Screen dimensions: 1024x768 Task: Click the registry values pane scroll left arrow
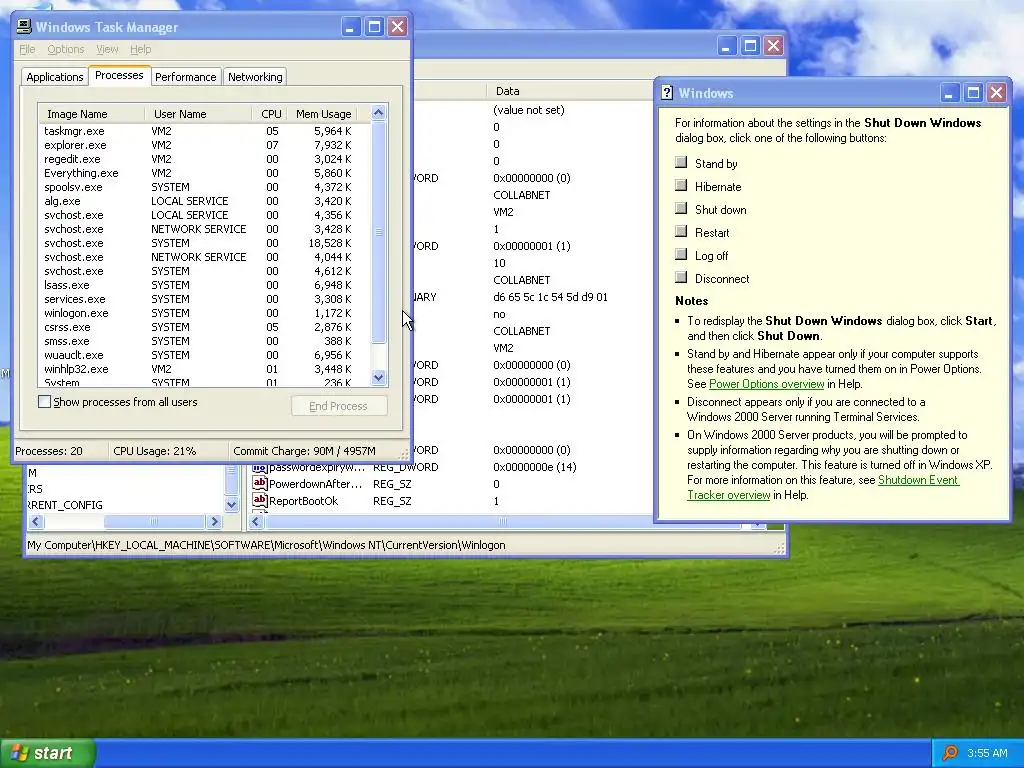256,521
